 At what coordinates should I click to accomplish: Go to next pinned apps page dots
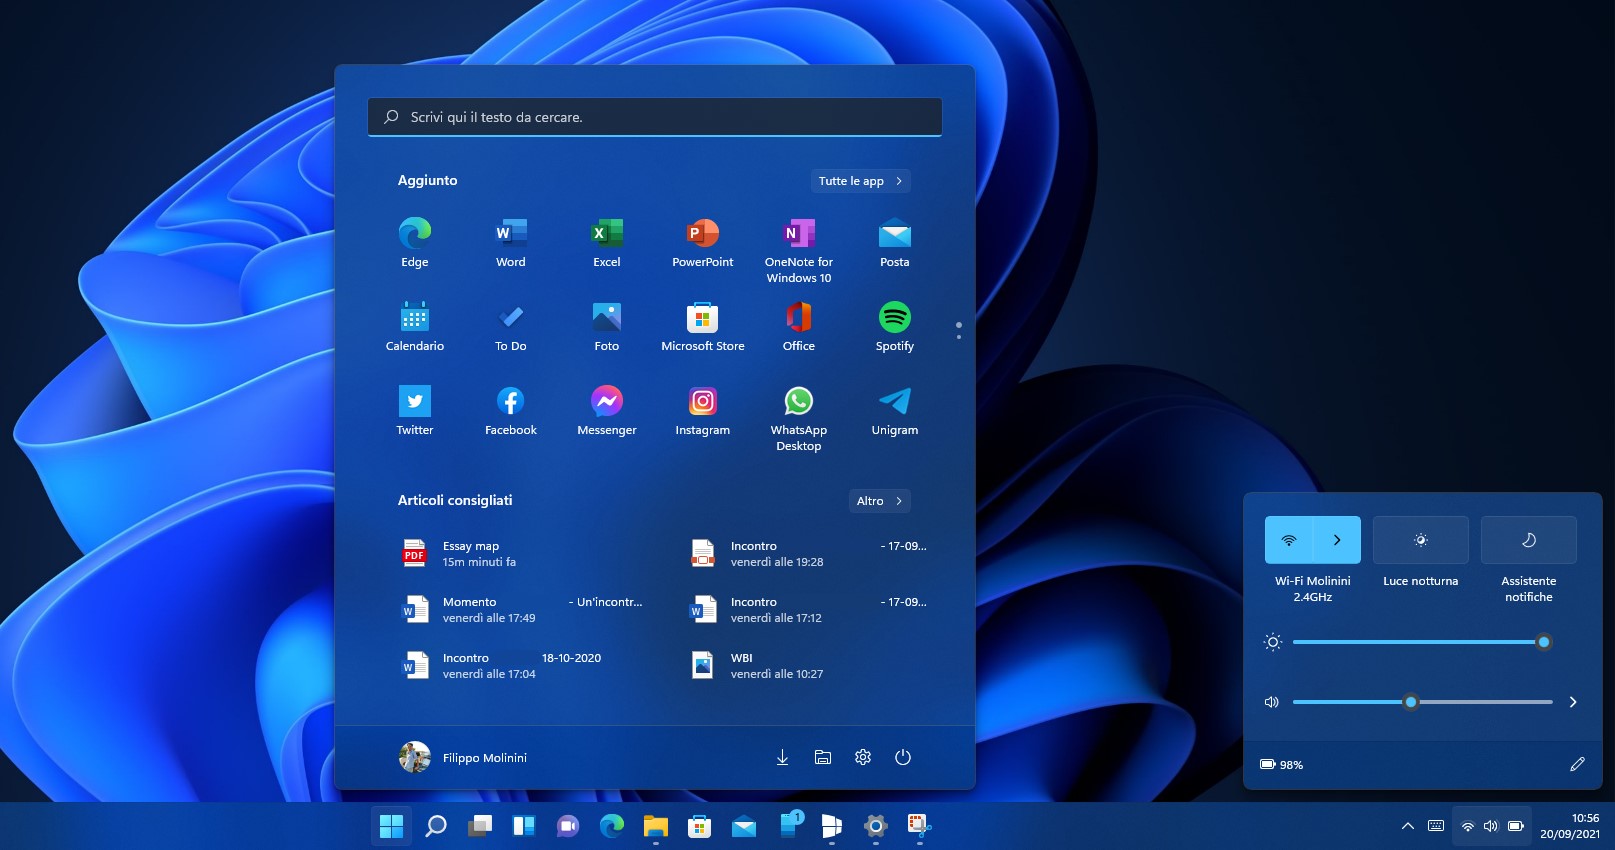[958, 330]
